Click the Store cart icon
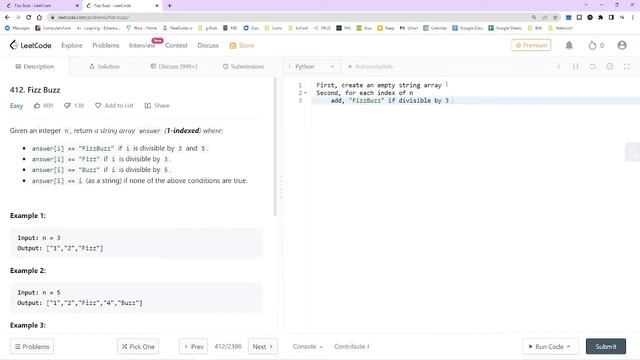 [x=233, y=45]
